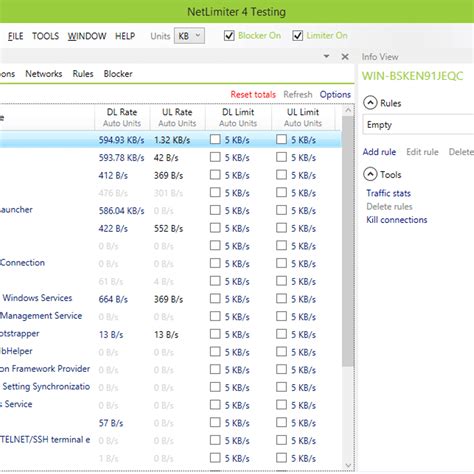This screenshot has width=474, height=474.
Task: Select the 586.04 KB/s download rate cell
Action: click(x=121, y=211)
